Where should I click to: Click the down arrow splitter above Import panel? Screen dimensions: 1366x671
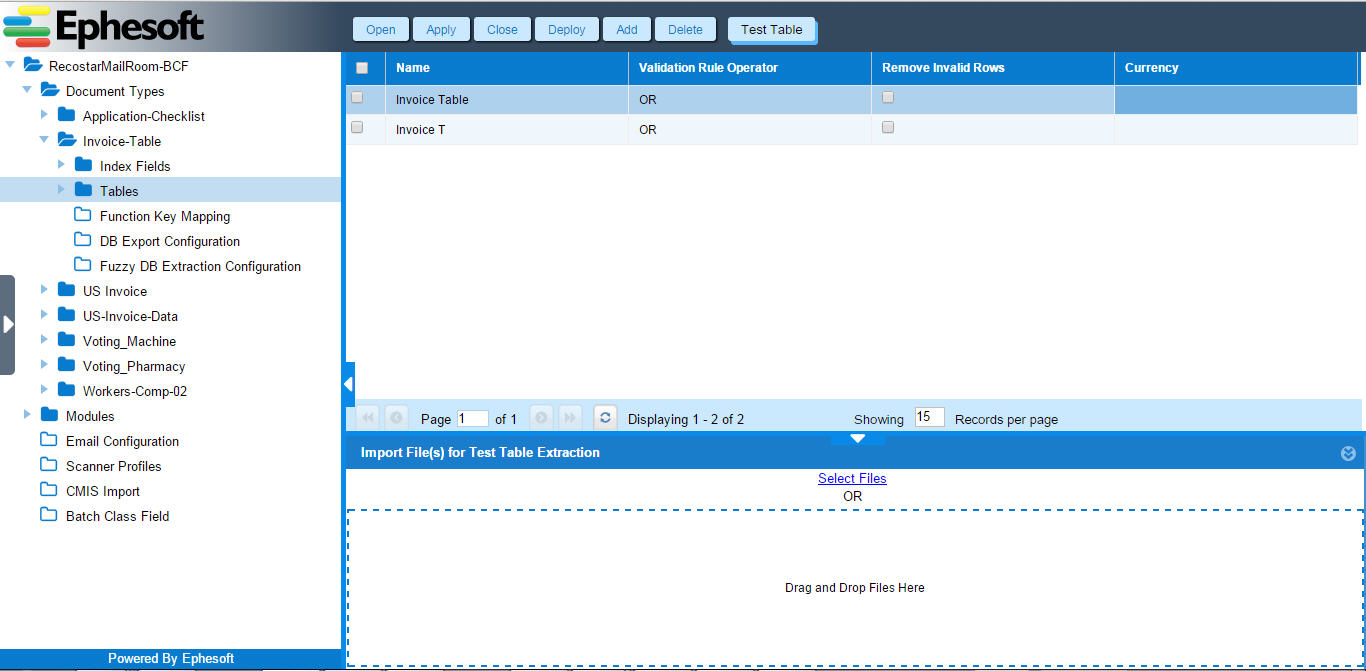[857, 438]
